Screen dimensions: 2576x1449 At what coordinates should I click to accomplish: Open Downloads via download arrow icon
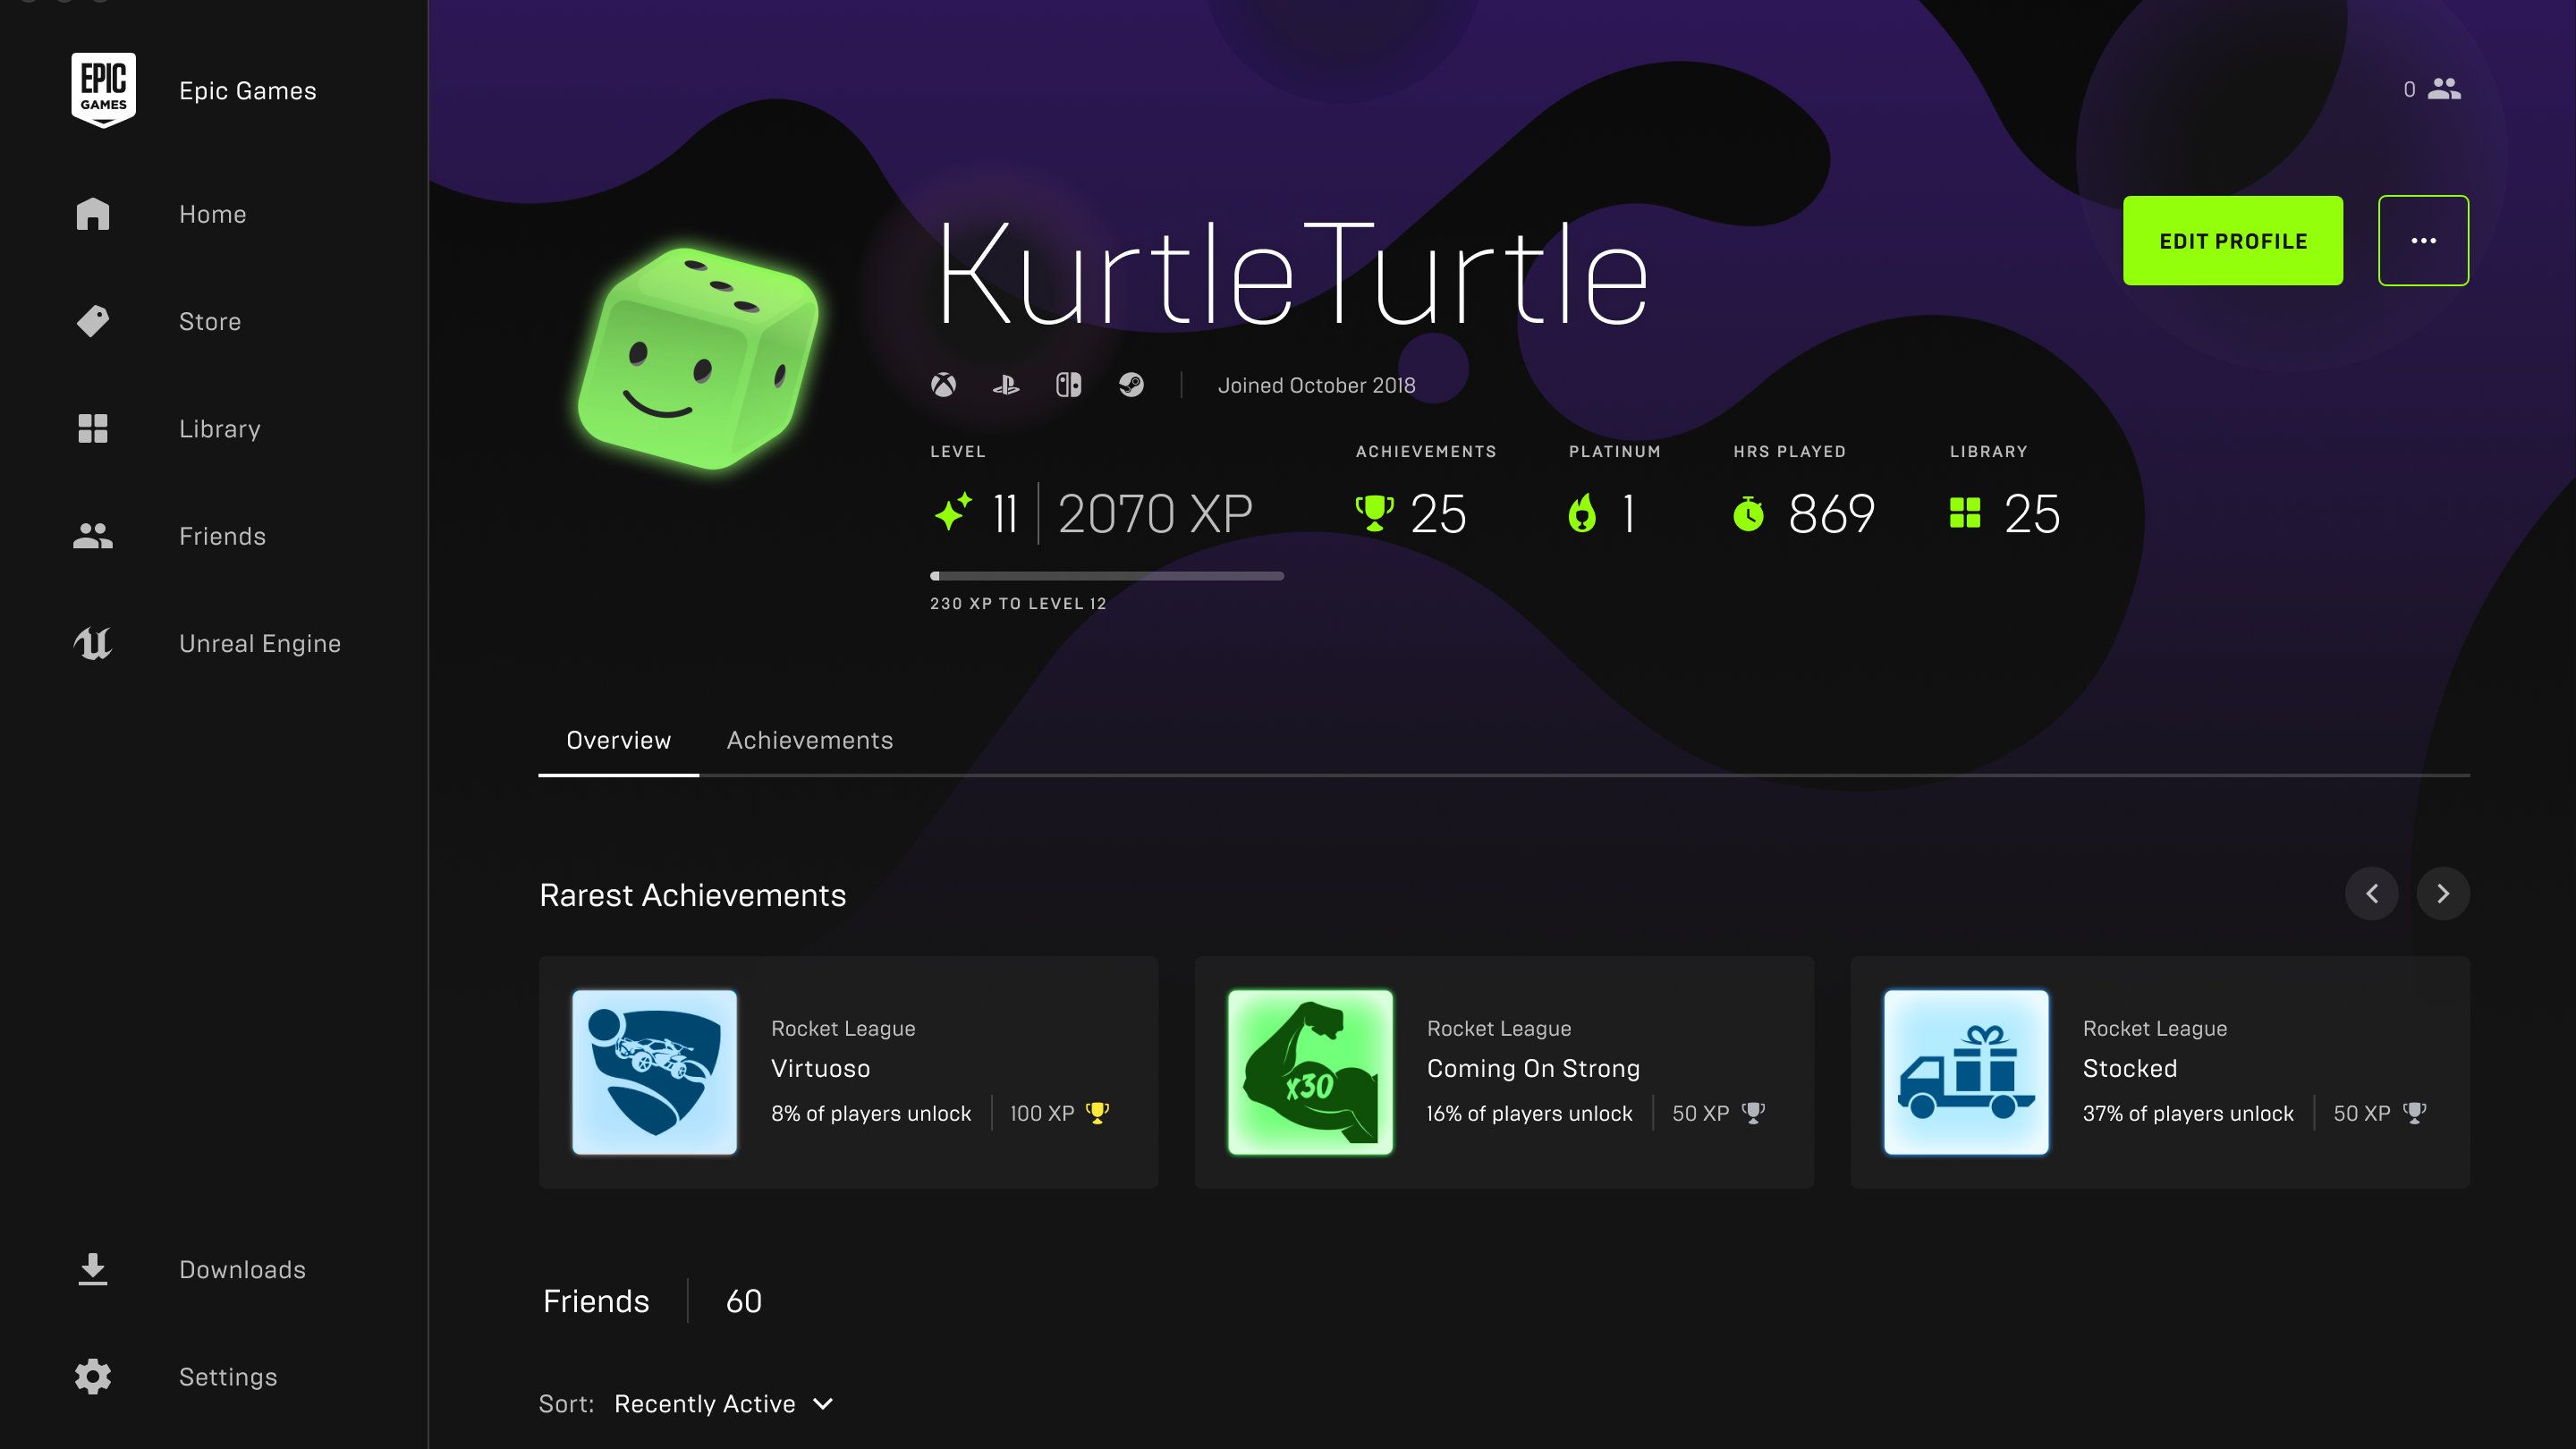click(x=93, y=1269)
